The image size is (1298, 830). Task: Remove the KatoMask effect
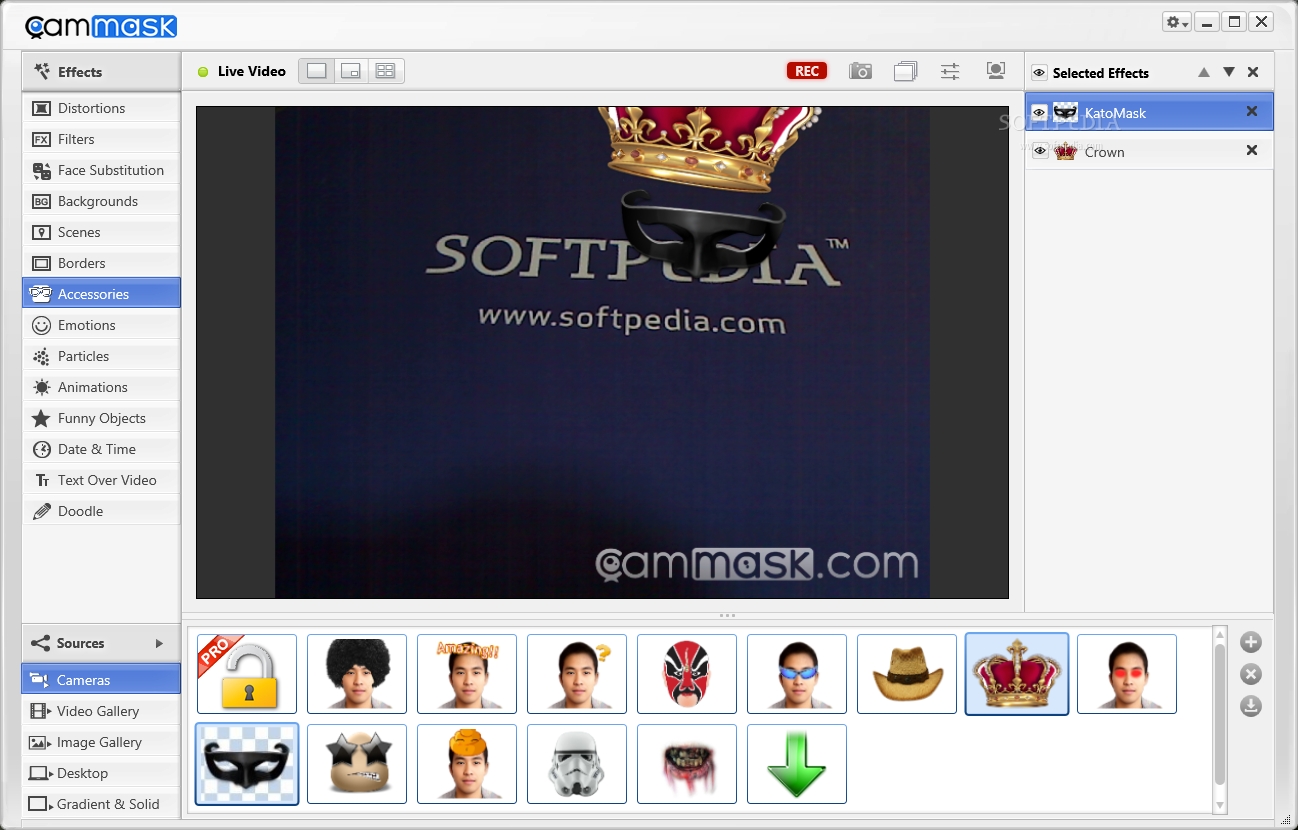[x=1252, y=111]
